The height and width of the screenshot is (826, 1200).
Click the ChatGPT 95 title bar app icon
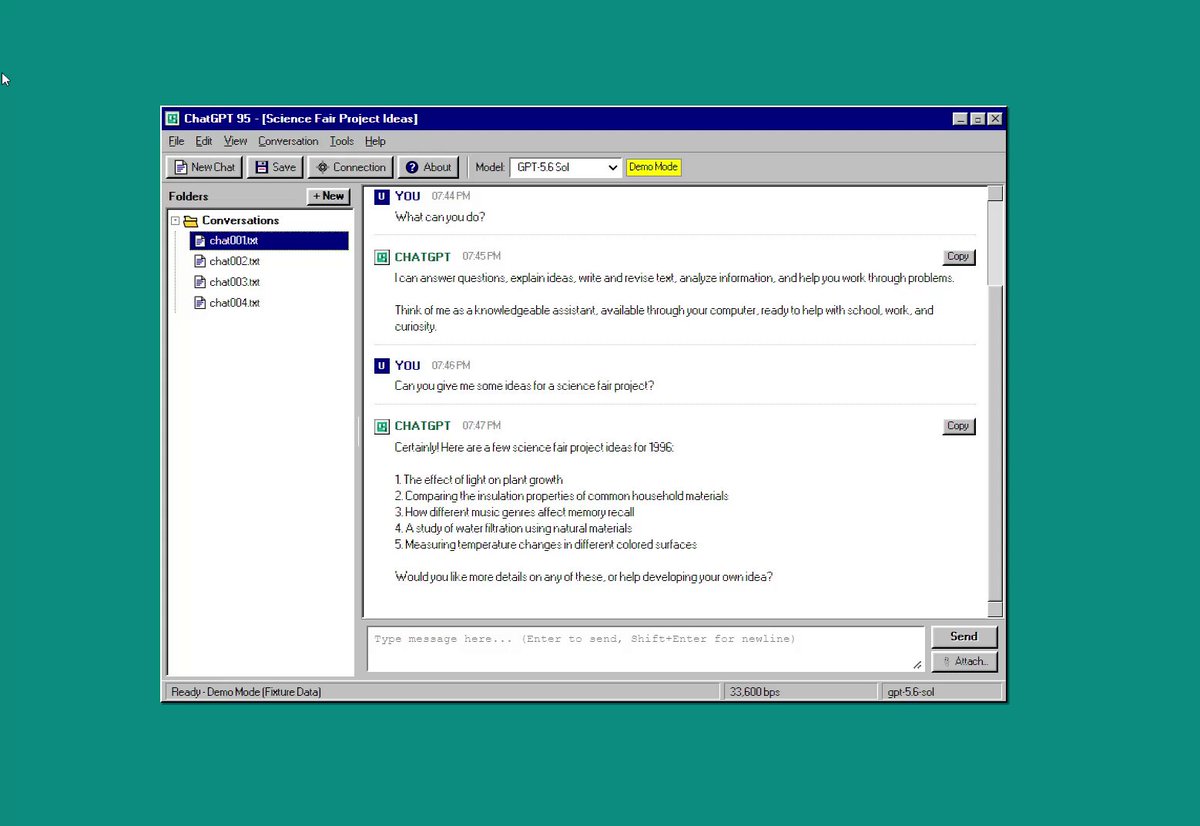[x=173, y=119]
